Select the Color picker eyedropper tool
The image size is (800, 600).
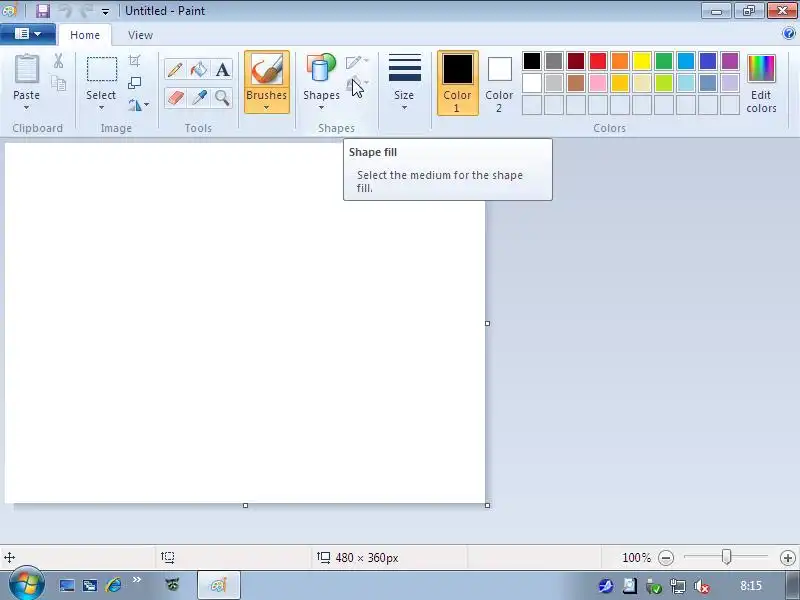(198, 97)
